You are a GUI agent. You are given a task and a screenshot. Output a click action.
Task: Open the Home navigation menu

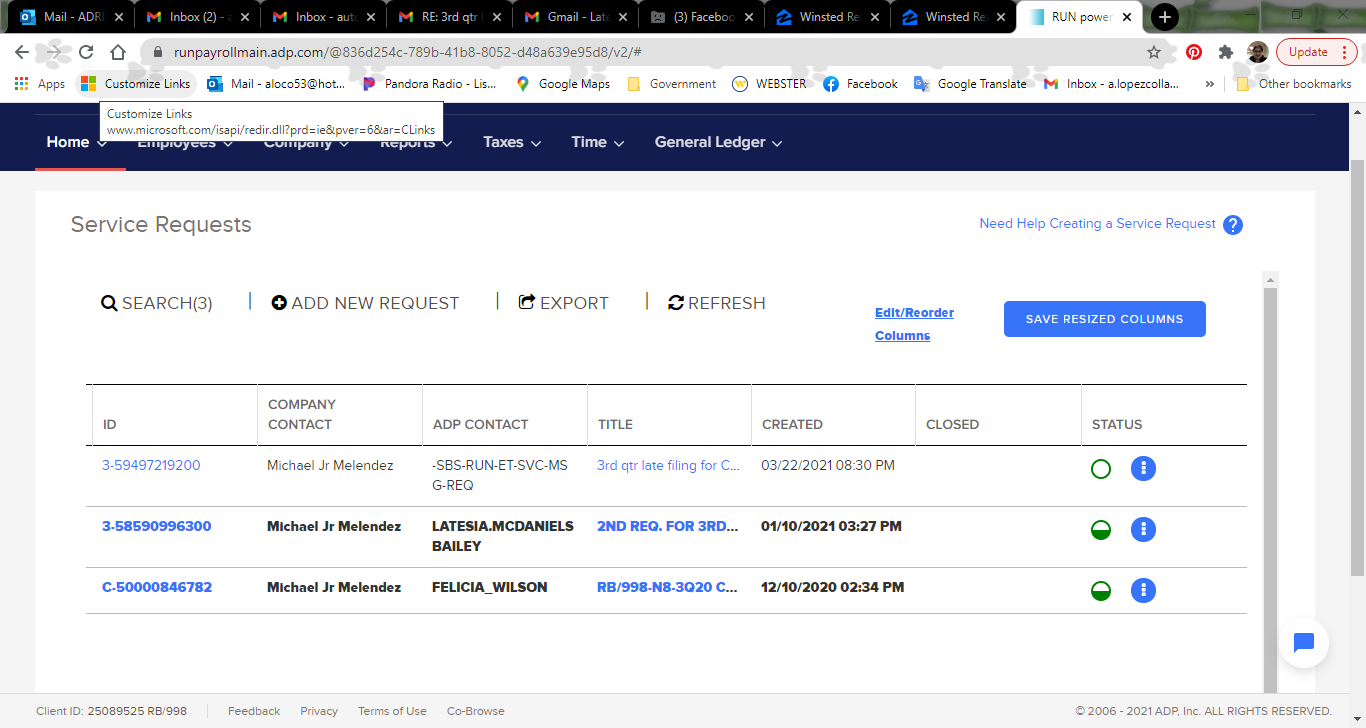click(76, 142)
